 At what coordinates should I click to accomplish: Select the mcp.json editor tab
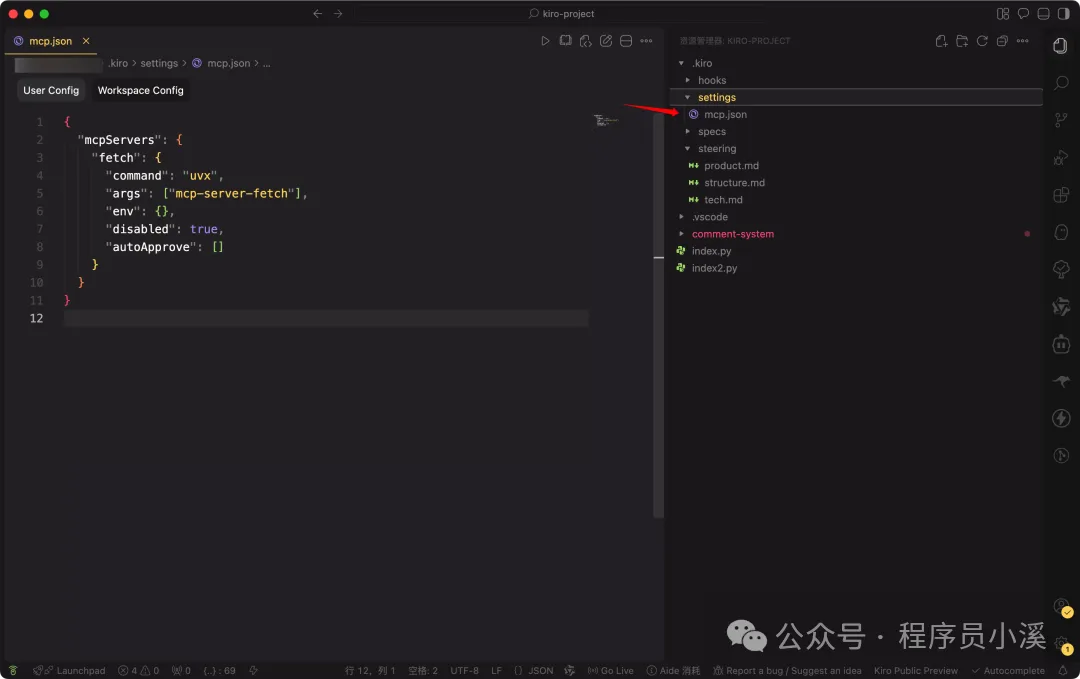click(x=50, y=41)
